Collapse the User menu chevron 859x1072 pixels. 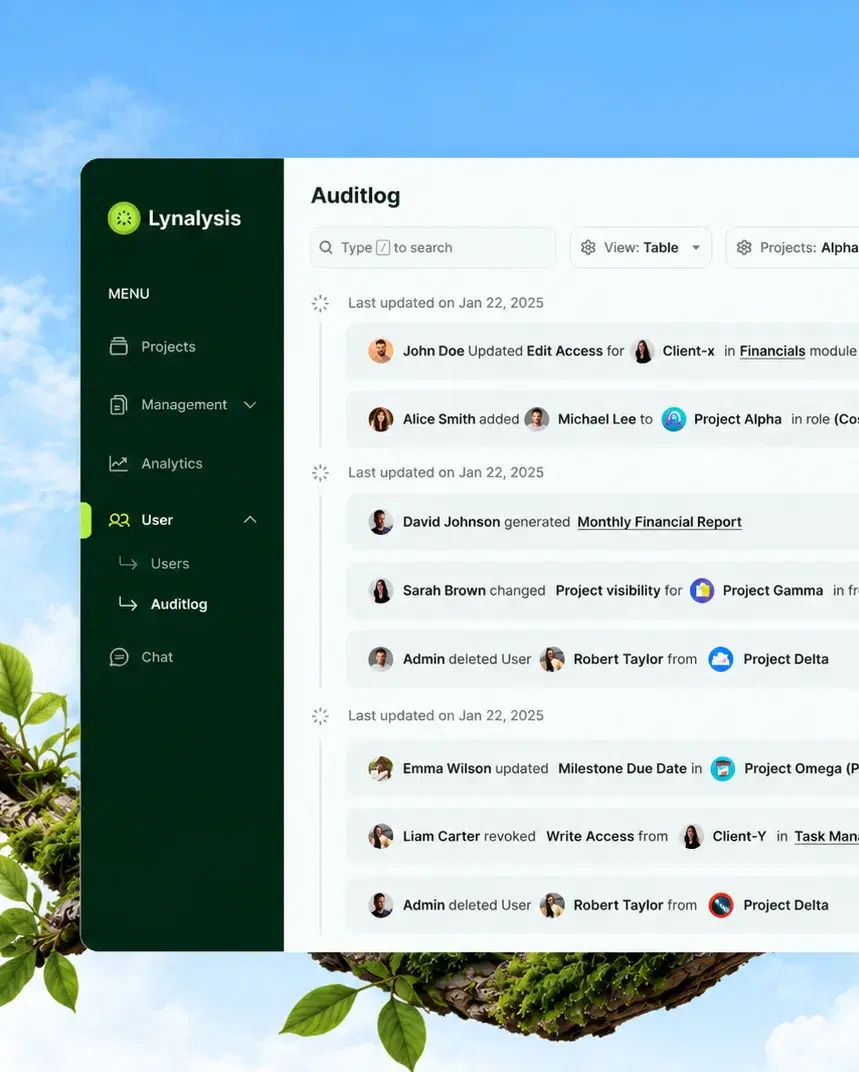pos(250,520)
